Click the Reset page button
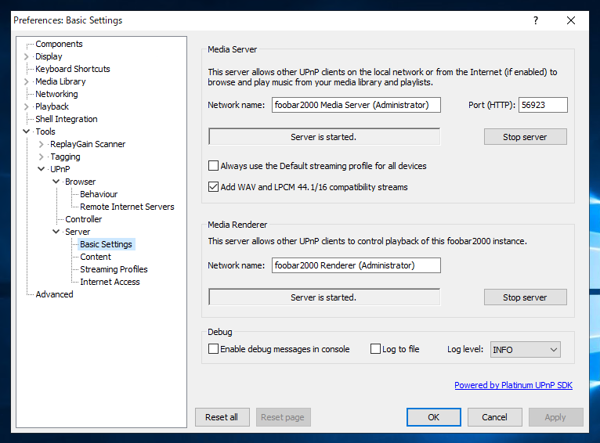The width and height of the screenshot is (600, 443). click(283, 417)
